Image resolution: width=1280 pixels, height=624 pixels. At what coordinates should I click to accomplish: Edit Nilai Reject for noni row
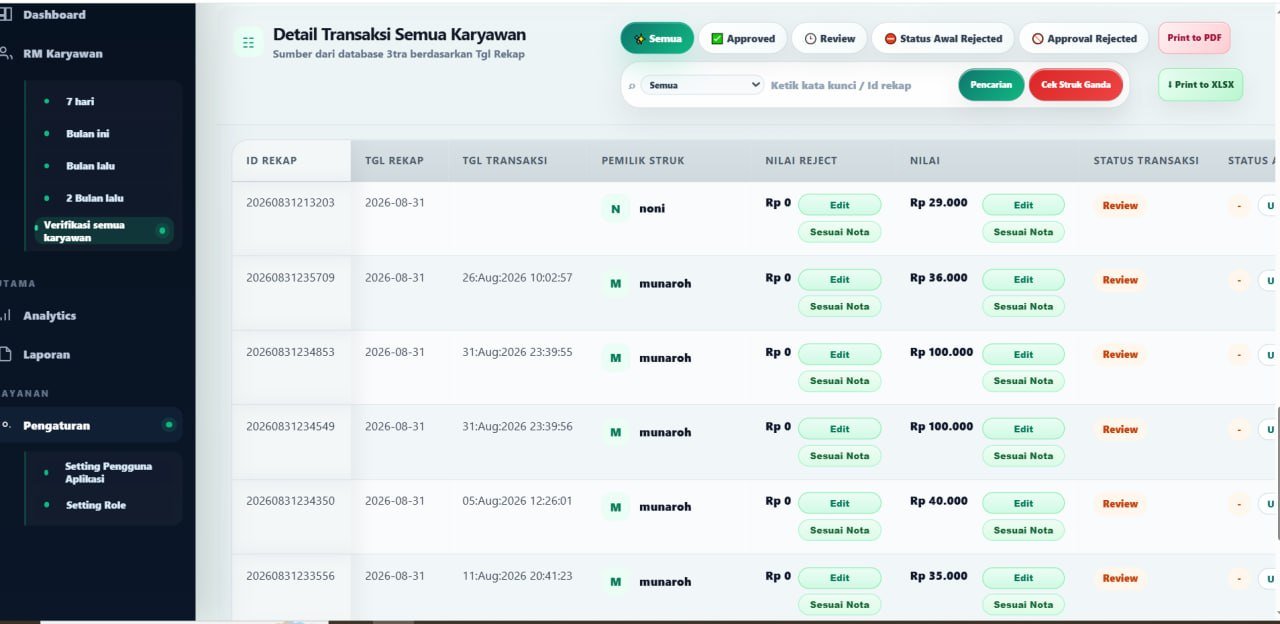click(839, 205)
